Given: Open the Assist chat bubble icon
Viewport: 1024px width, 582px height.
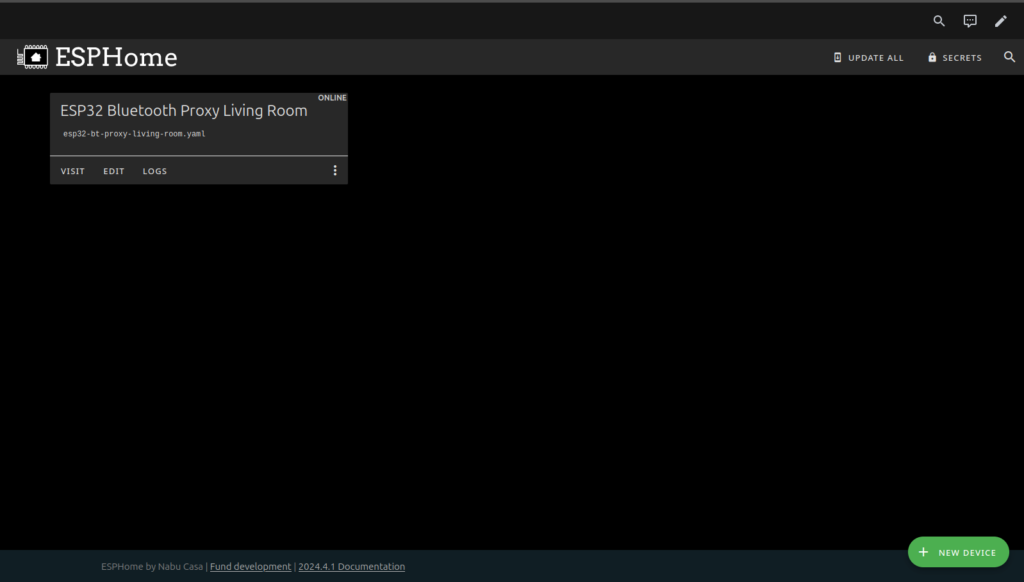Looking at the screenshot, I should point(969,21).
